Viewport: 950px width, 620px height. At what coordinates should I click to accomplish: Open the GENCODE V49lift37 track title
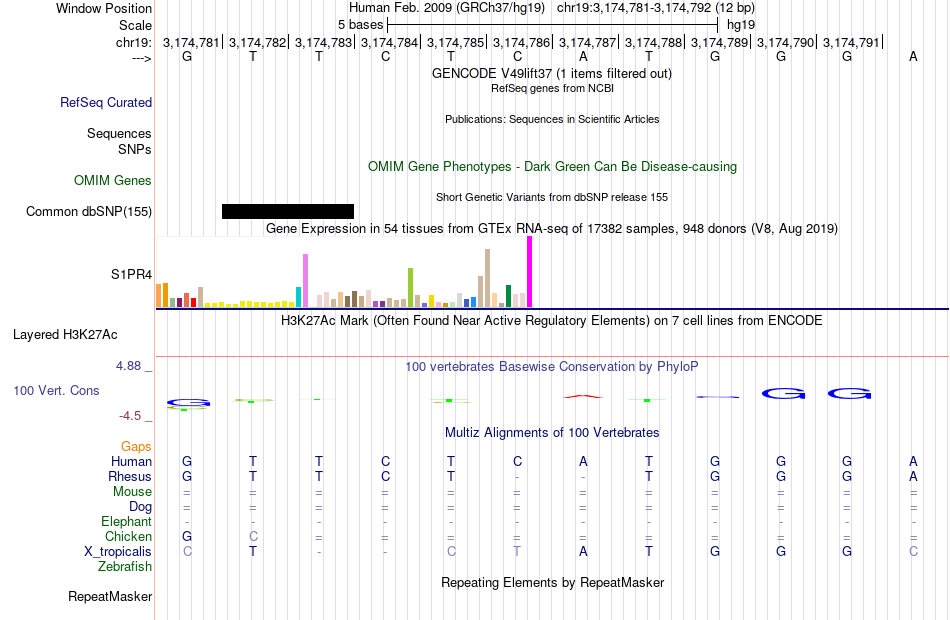coord(551,73)
